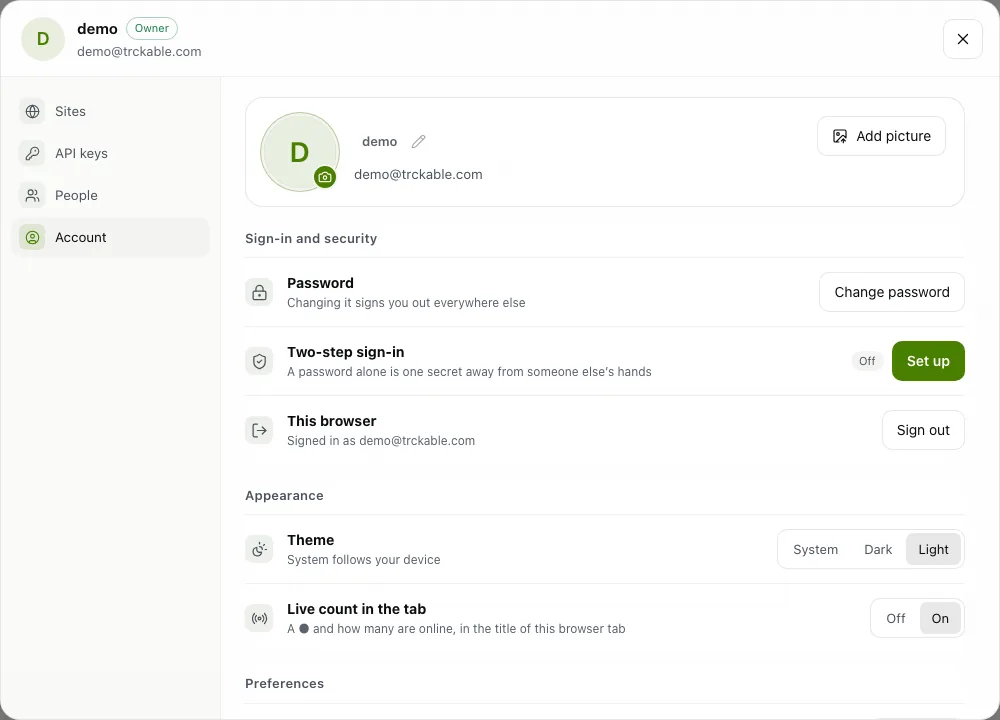This screenshot has width=1000, height=720.
Task: Open the People section
Action: [110, 196]
